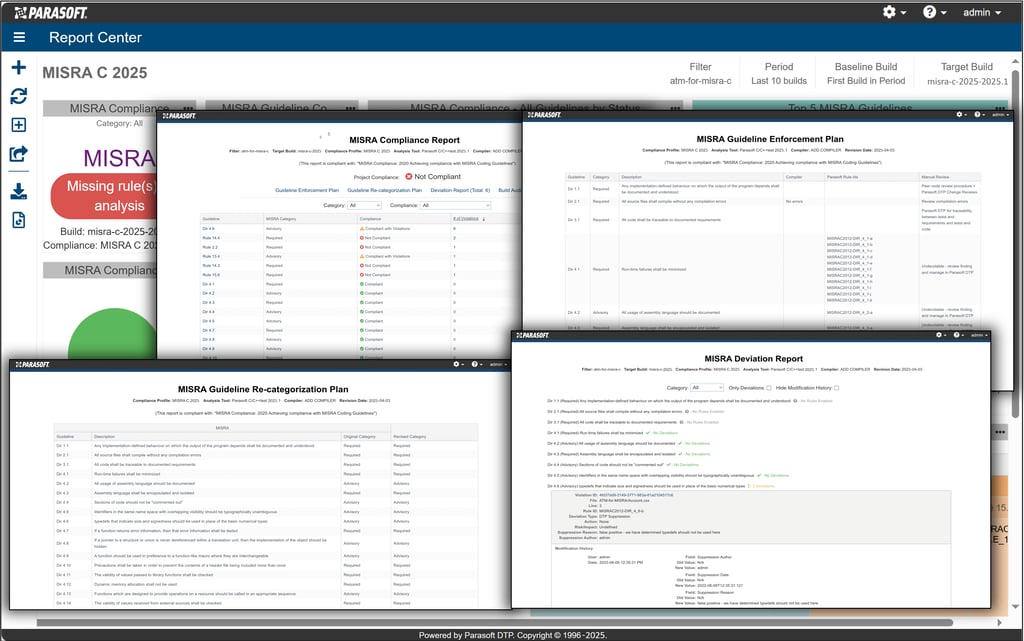Screen dimensions: 1024x641
Task: Click Parasoft logo in Enforcement Plan window
Action: point(545,114)
